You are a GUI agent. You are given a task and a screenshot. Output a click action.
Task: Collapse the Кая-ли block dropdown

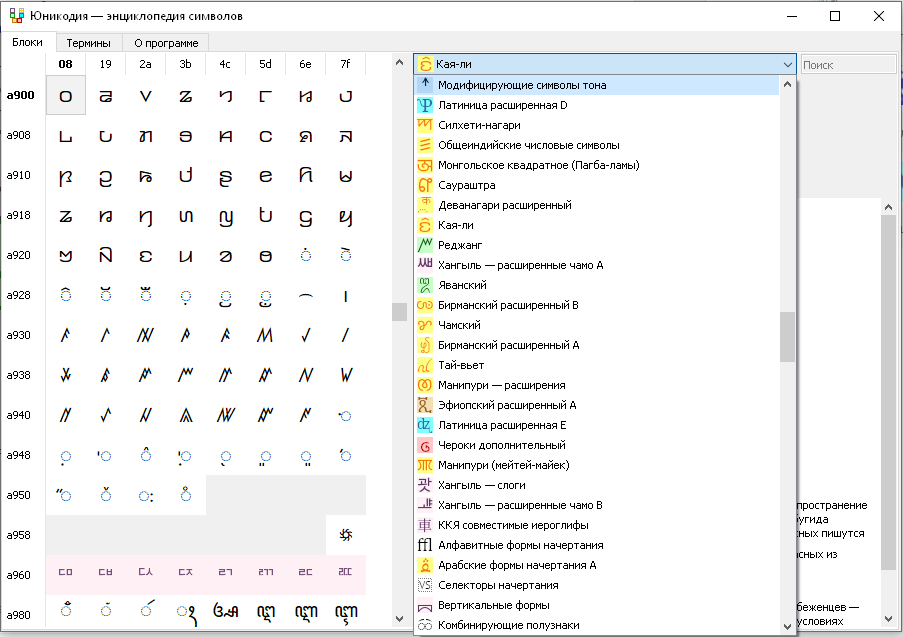click(x=787, y=65)
